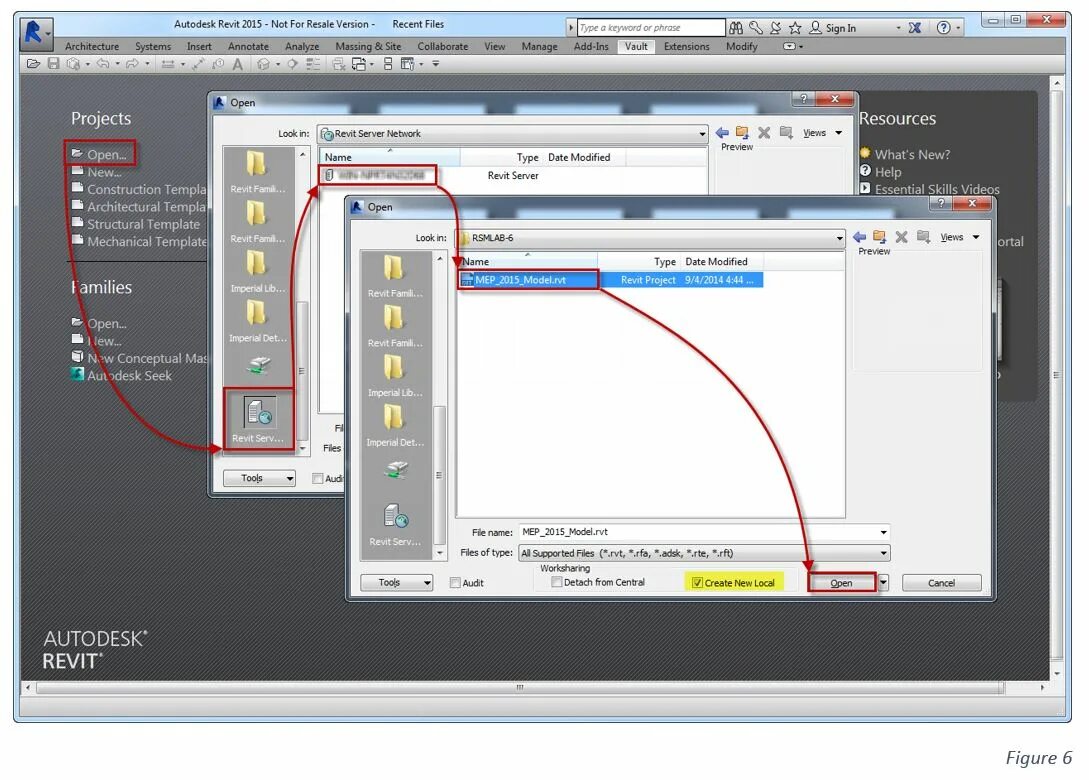Click the up-one-level folder icon in front Open dialog

[879, 237]
